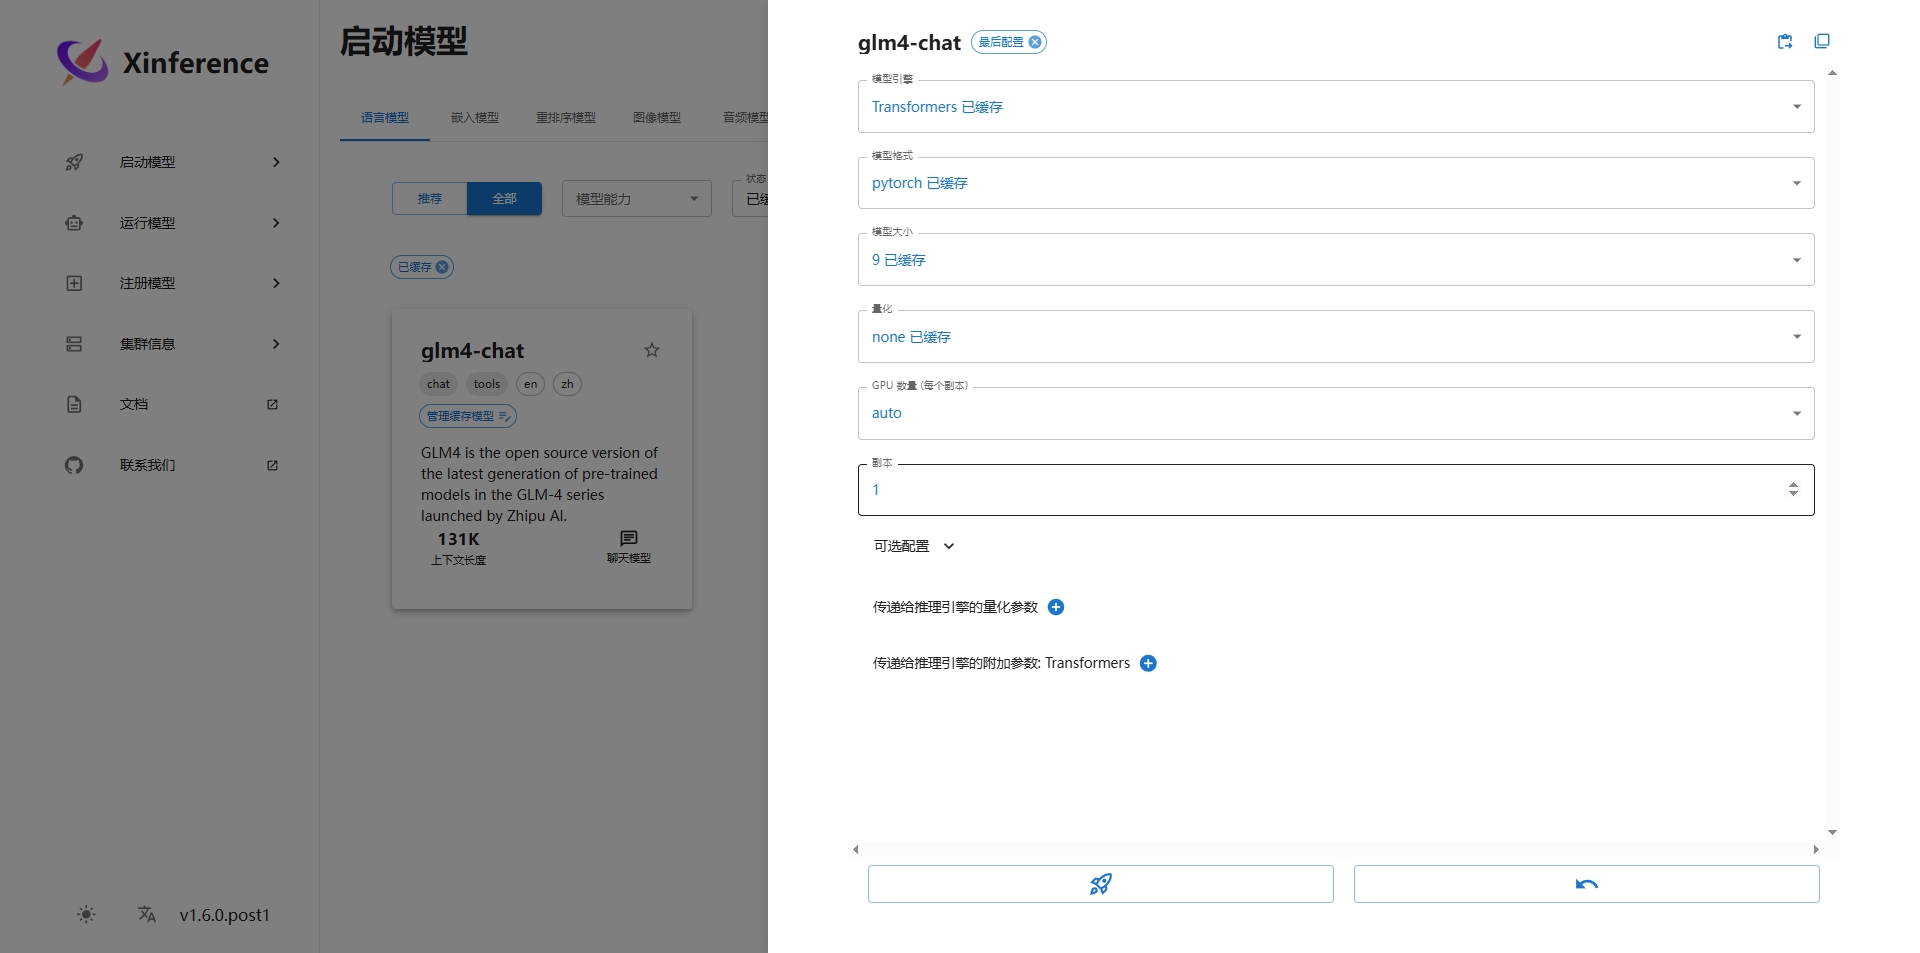Image resolution: width=1920 pixels, height=953 pixels.
Task: Click the horizontal scrollbar left arrow
Action: (x=855, y=849)
